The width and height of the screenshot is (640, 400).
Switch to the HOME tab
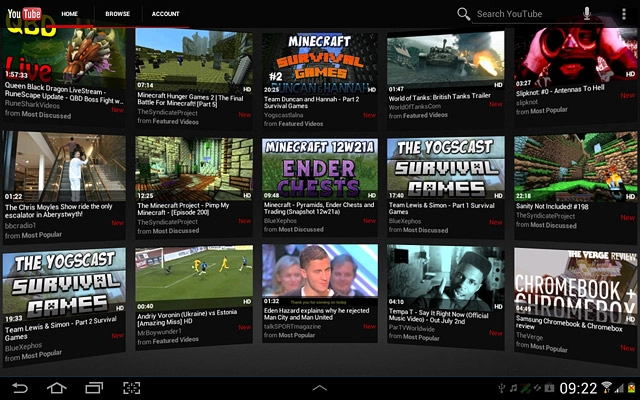click(69, 15)
